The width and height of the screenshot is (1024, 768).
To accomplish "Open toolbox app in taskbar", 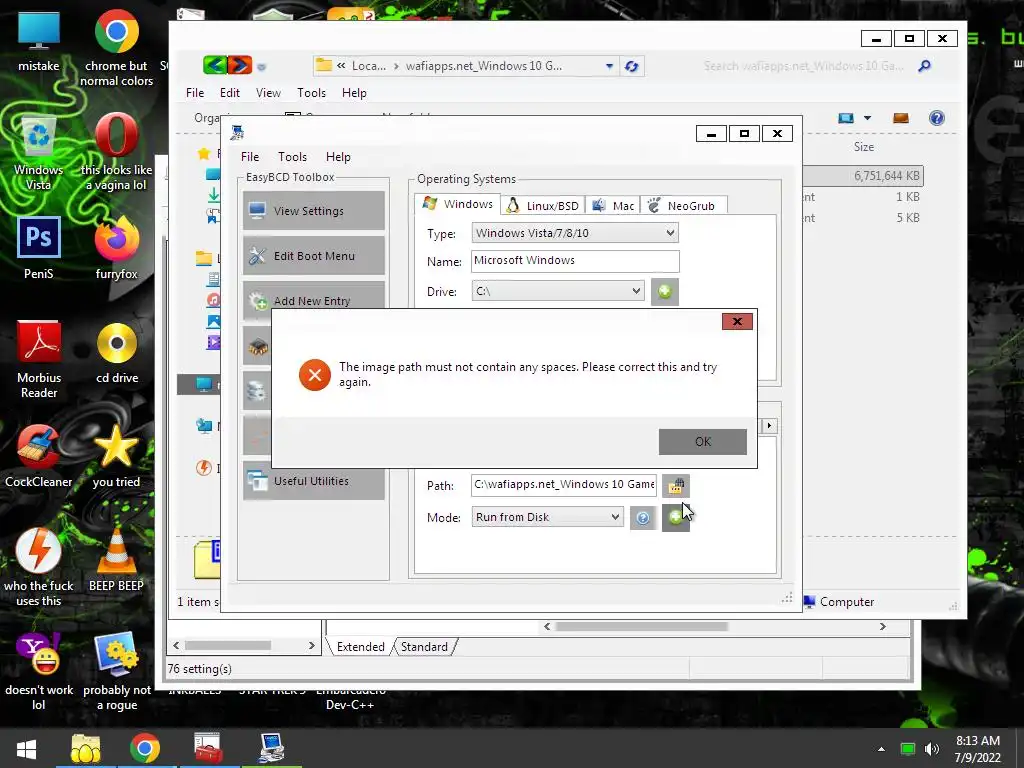I will point(208,748).
